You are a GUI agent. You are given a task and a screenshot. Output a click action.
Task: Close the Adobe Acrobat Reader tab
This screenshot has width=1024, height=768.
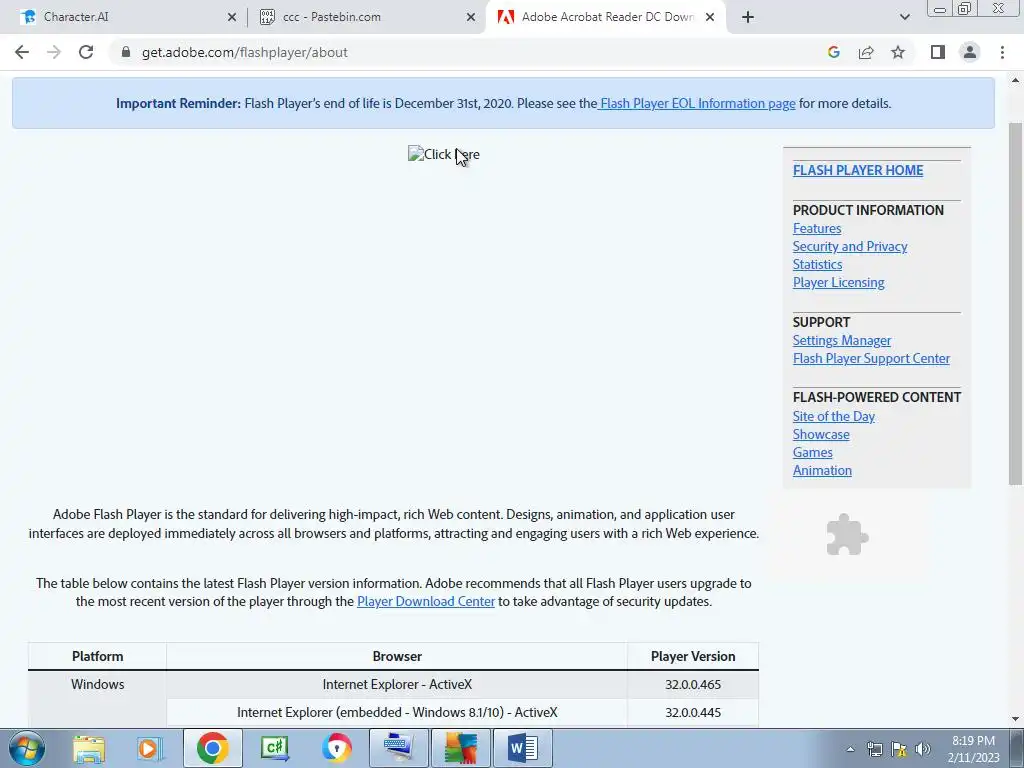coord(710,18)
